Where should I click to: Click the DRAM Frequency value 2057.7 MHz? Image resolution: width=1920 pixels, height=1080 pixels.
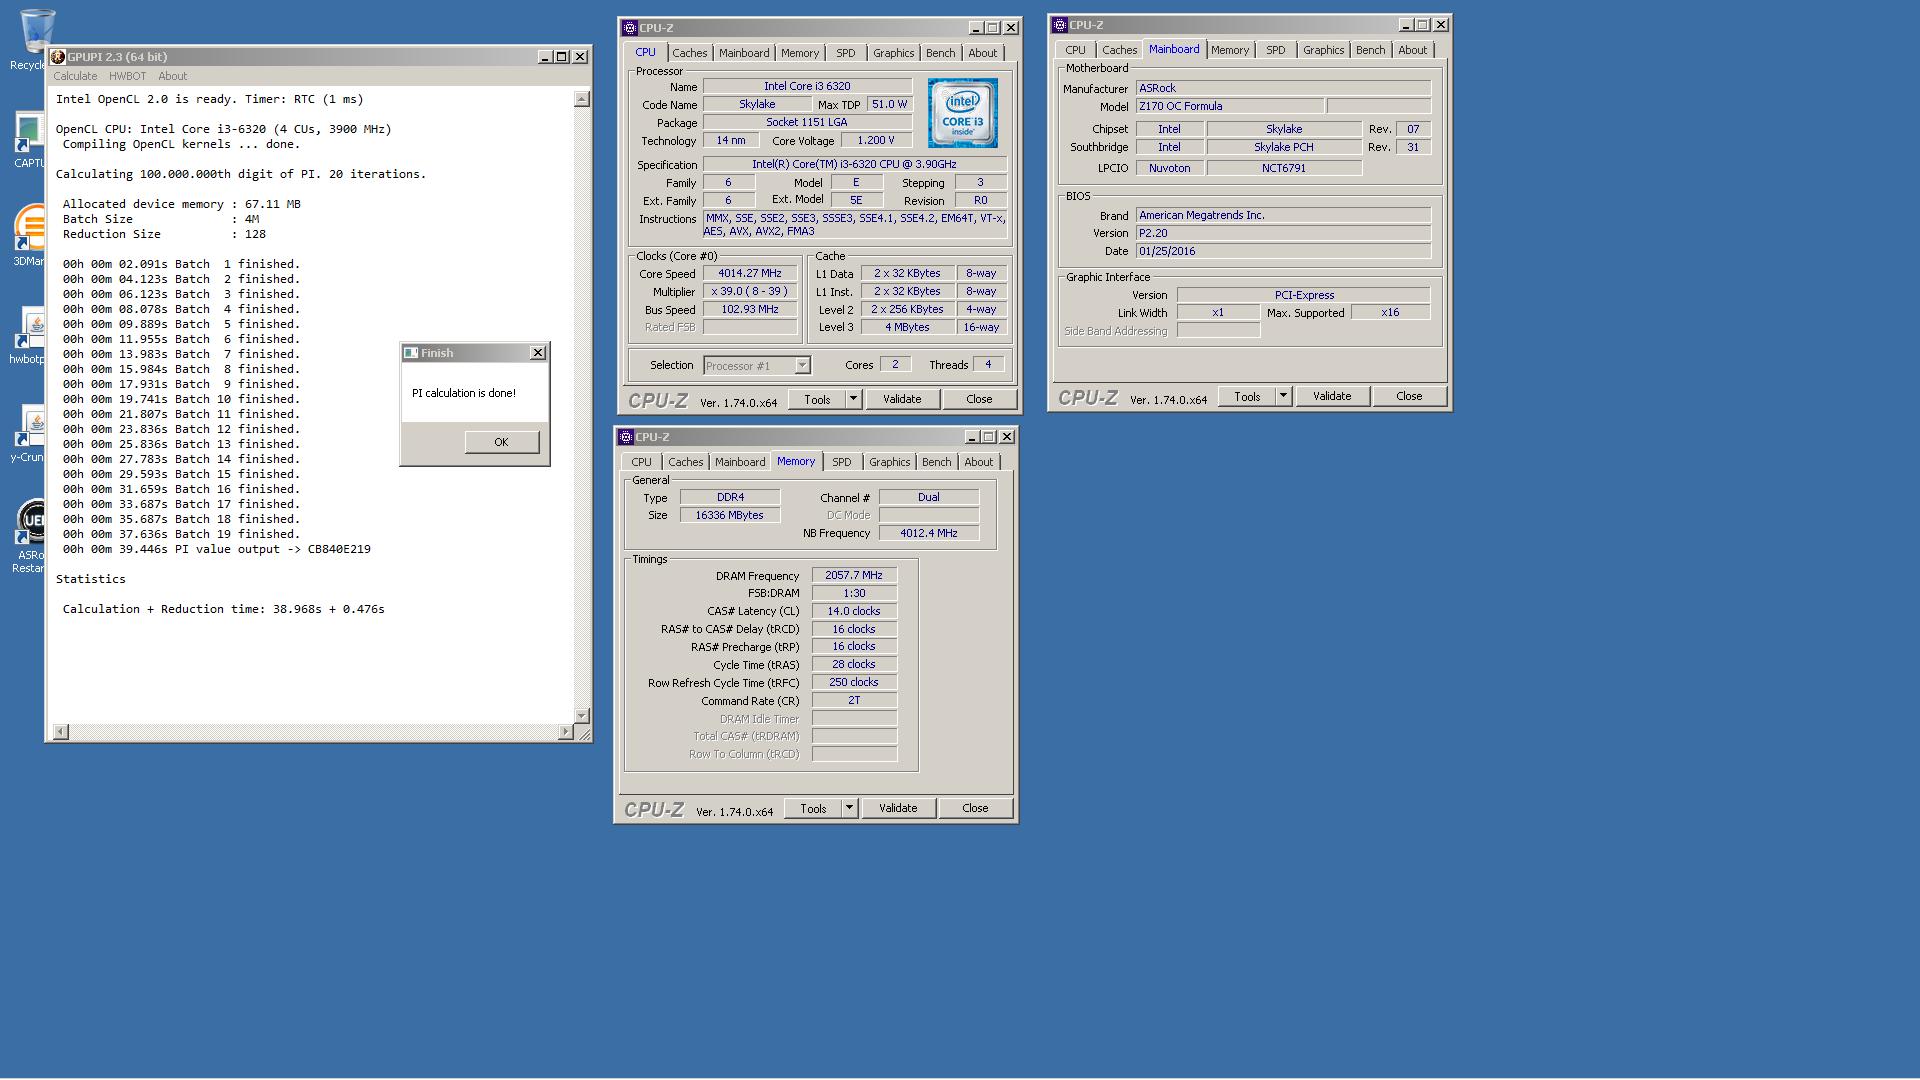854,576
